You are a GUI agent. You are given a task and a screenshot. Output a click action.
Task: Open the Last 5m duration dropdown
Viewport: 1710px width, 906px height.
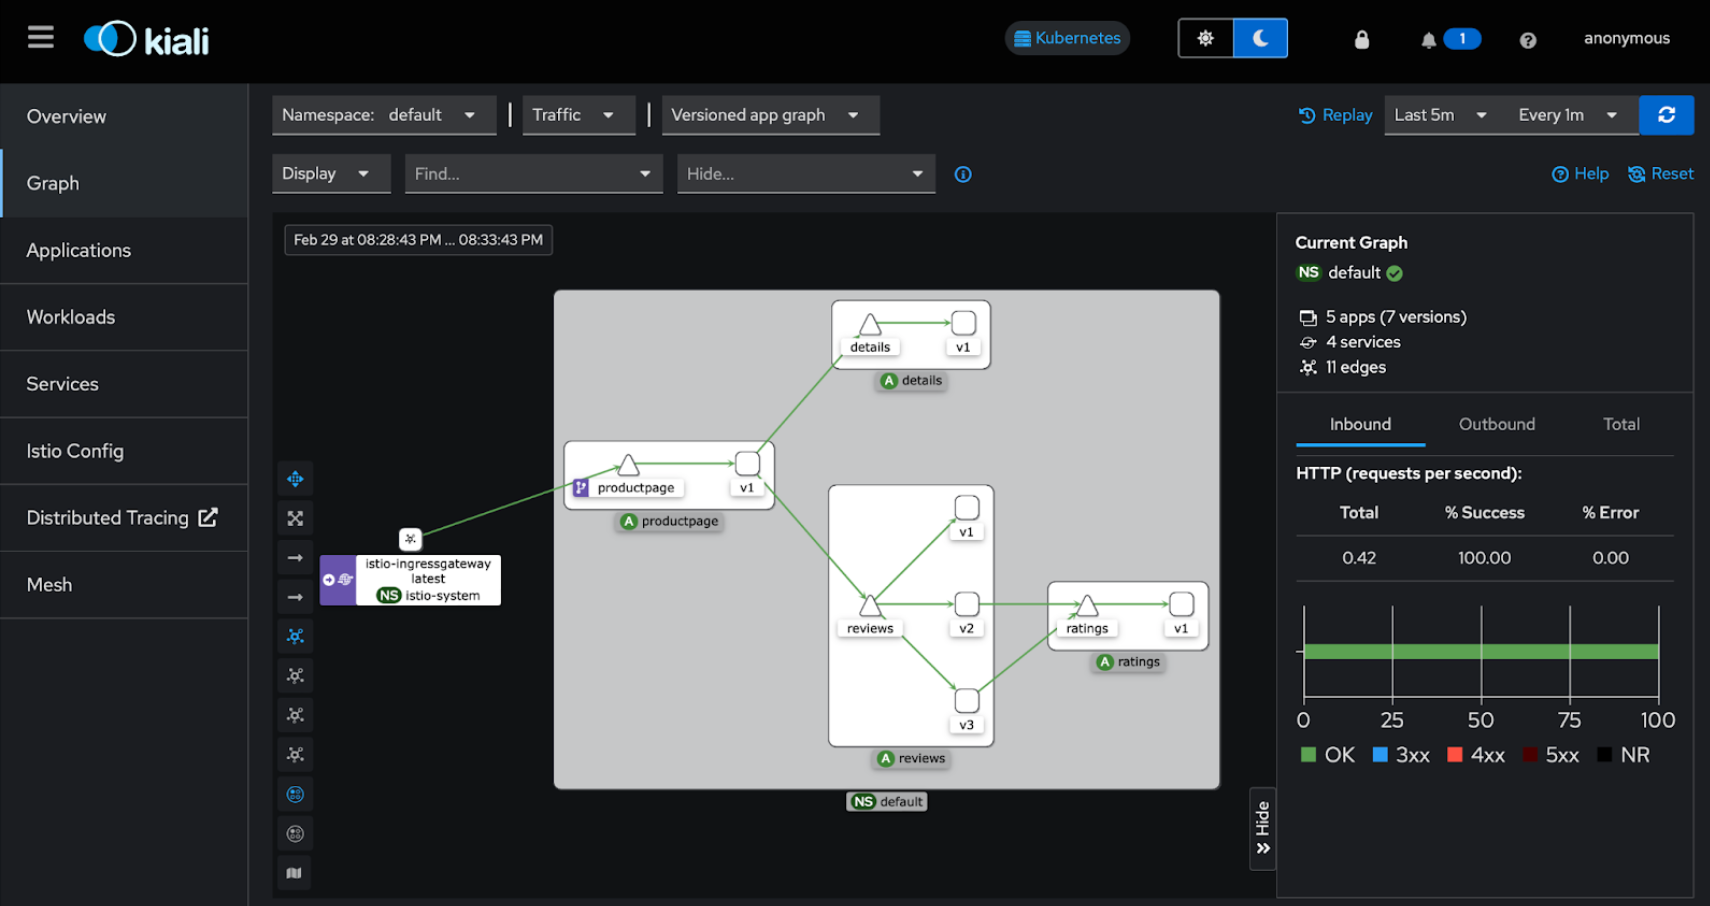coord(1441,115)
